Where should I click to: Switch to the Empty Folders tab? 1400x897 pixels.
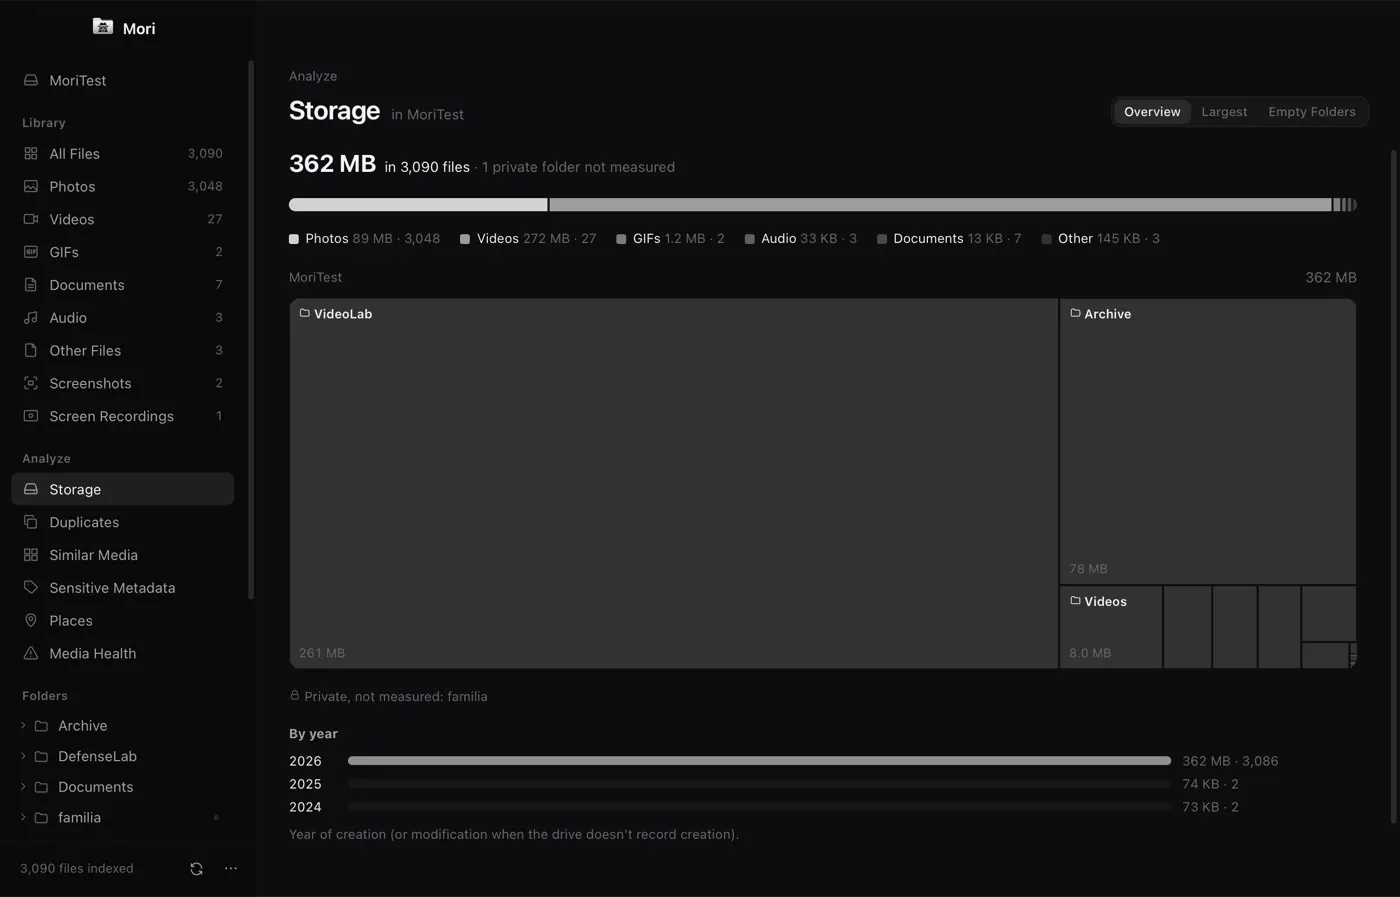point(1312,112)
